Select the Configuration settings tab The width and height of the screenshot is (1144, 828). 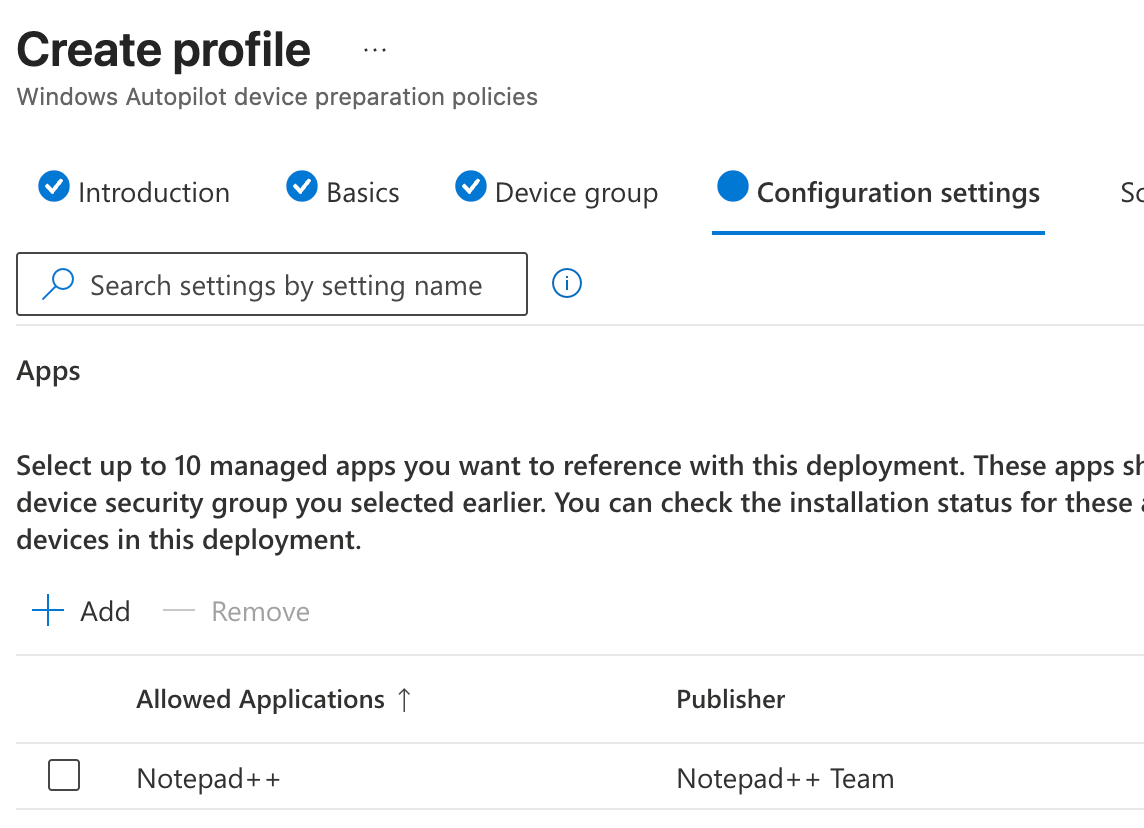pos(897,193)
